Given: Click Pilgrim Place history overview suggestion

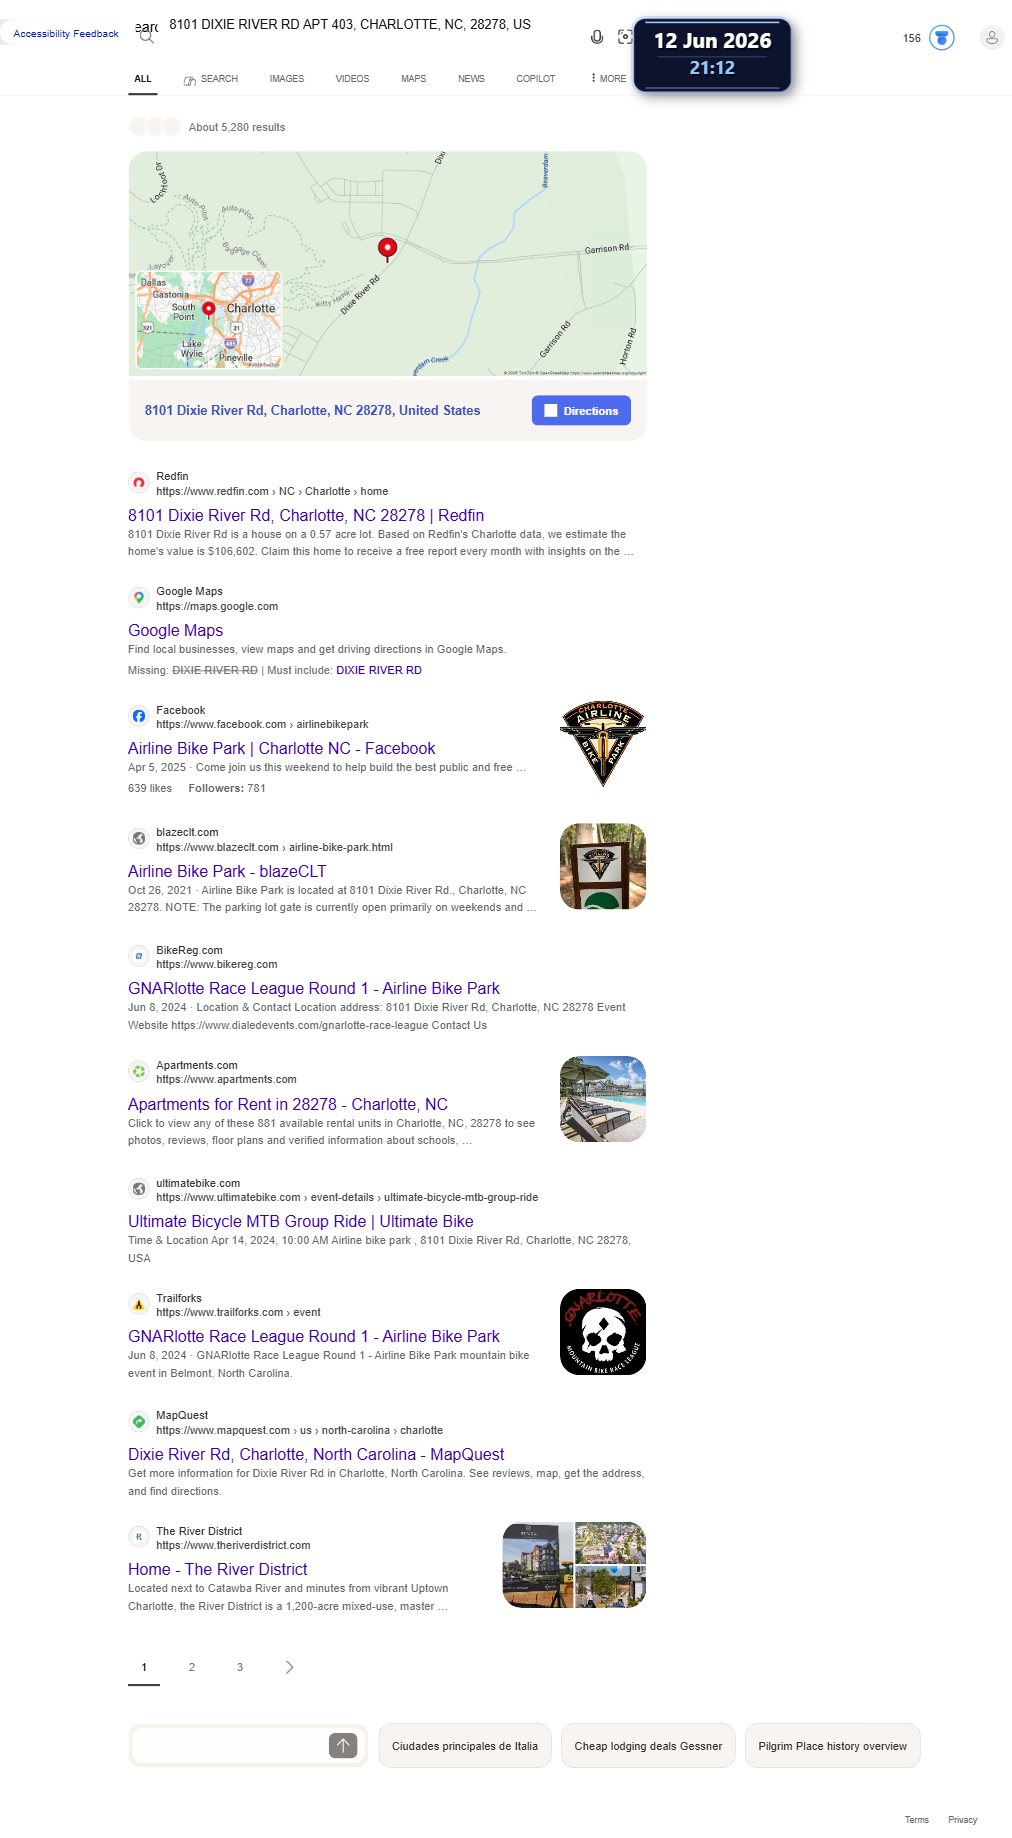Looking at the screenshot, I should tap(832, 1746).
